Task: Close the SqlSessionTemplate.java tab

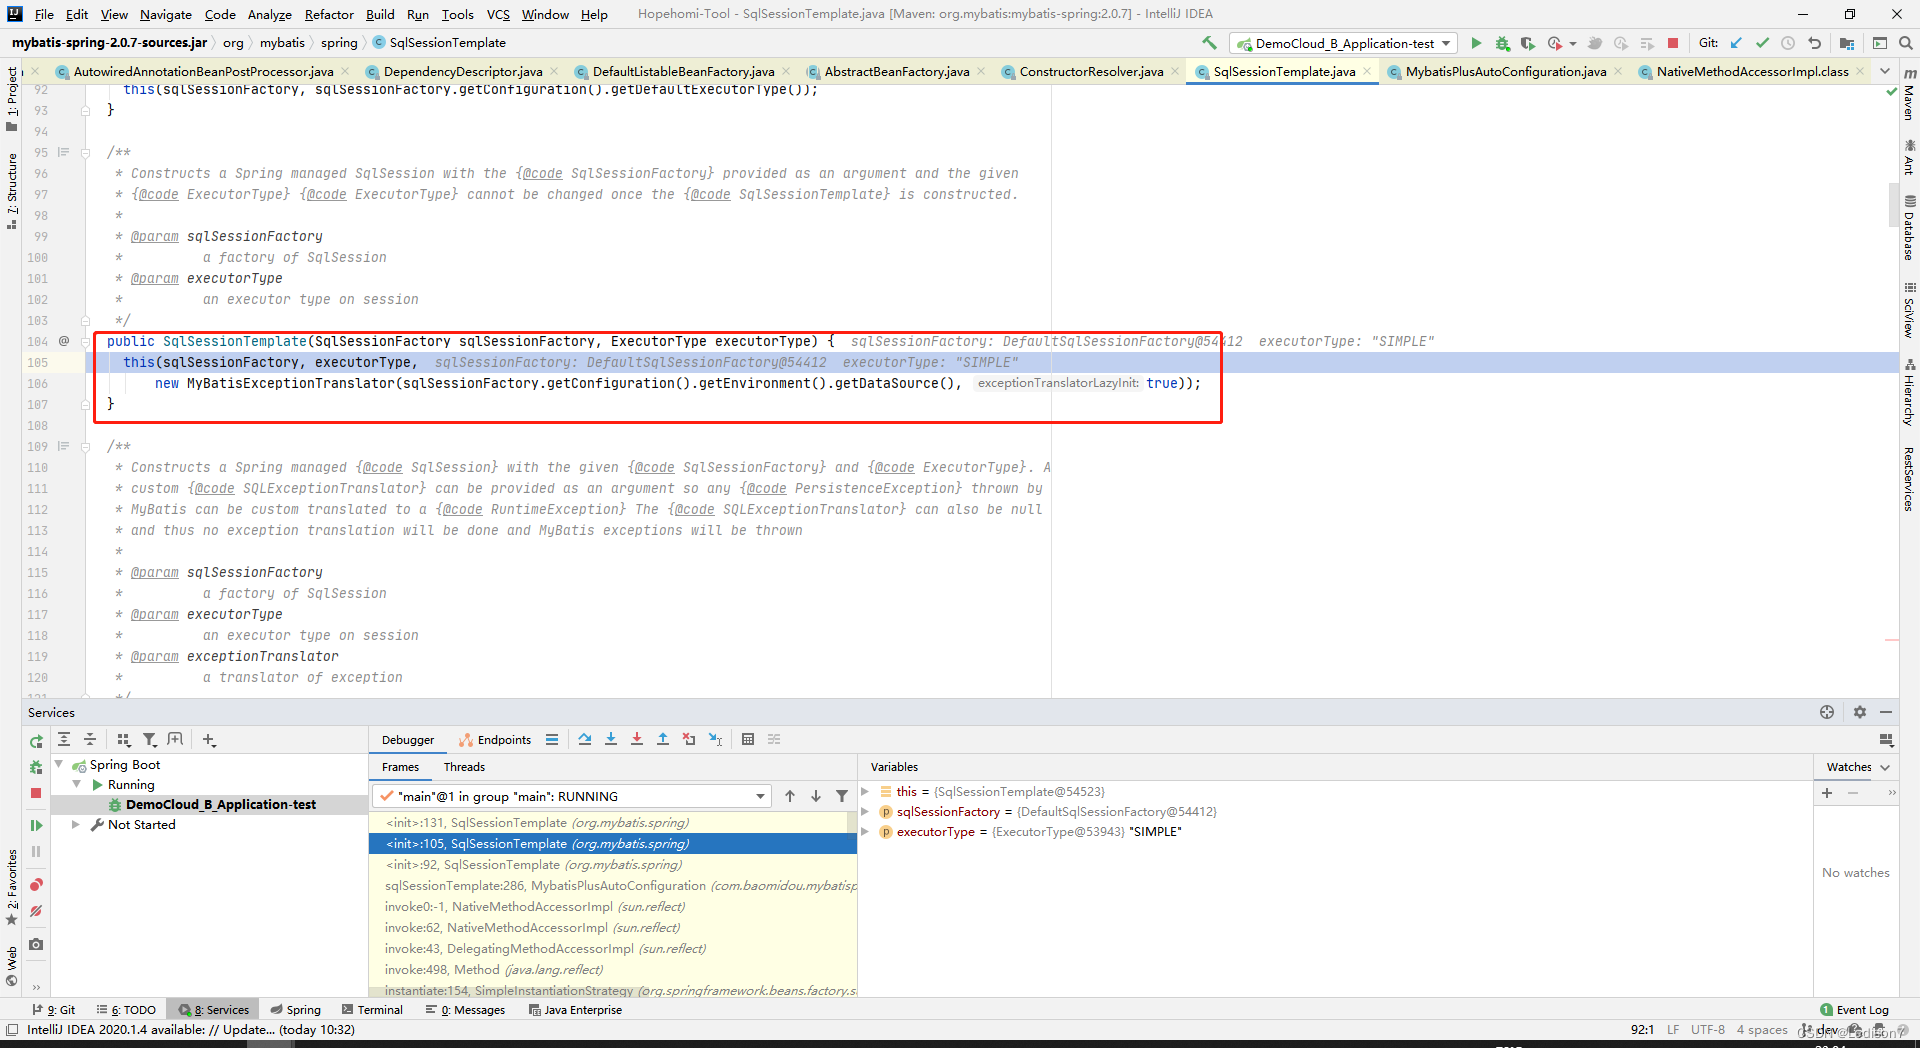Action: point(1367,71)
